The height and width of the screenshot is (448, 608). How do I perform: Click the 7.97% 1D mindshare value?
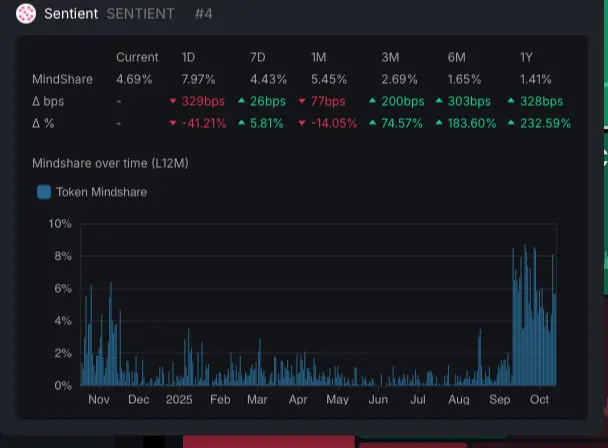point(198,80)
